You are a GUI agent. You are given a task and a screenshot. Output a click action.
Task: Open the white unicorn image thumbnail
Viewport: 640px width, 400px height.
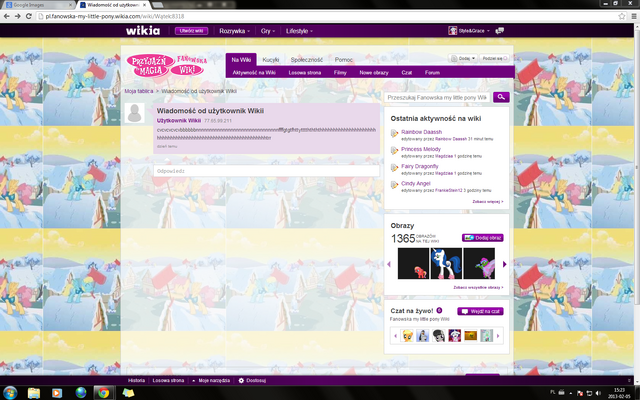(x=446, y=263)
